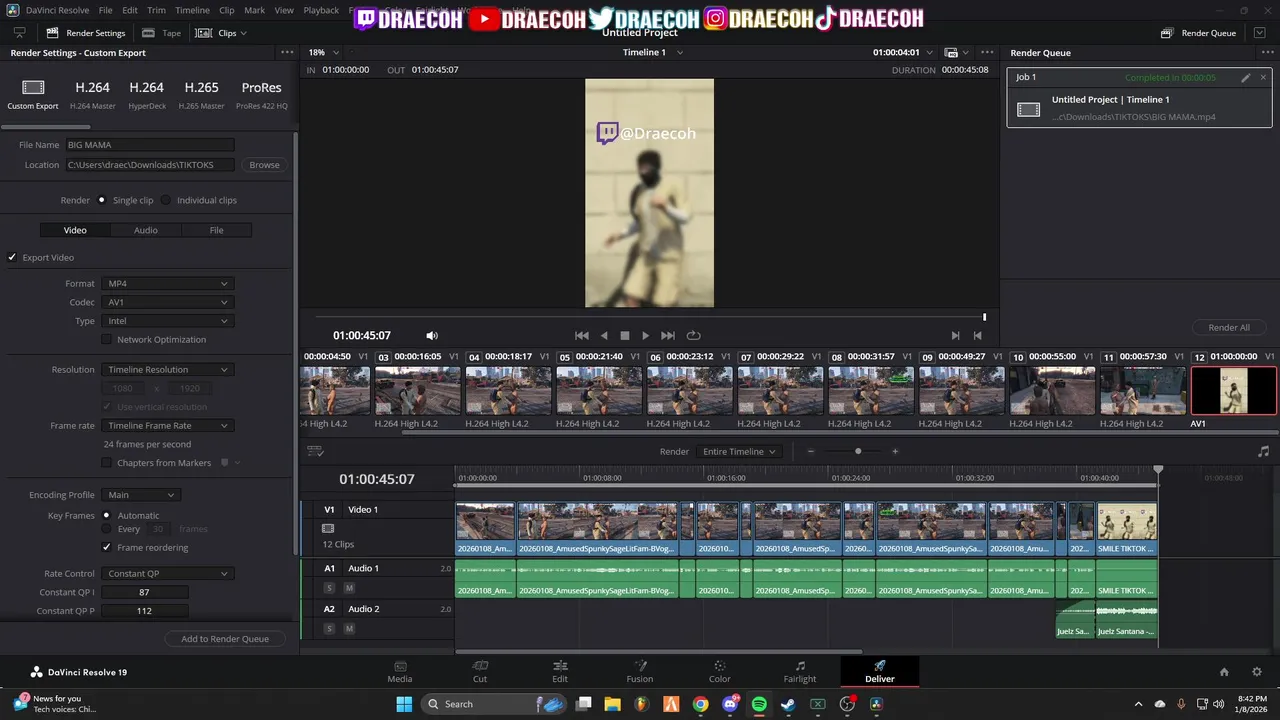Select the Custom Export preset icon
This screenshot has height=720, width=1280.
point(33,88)
